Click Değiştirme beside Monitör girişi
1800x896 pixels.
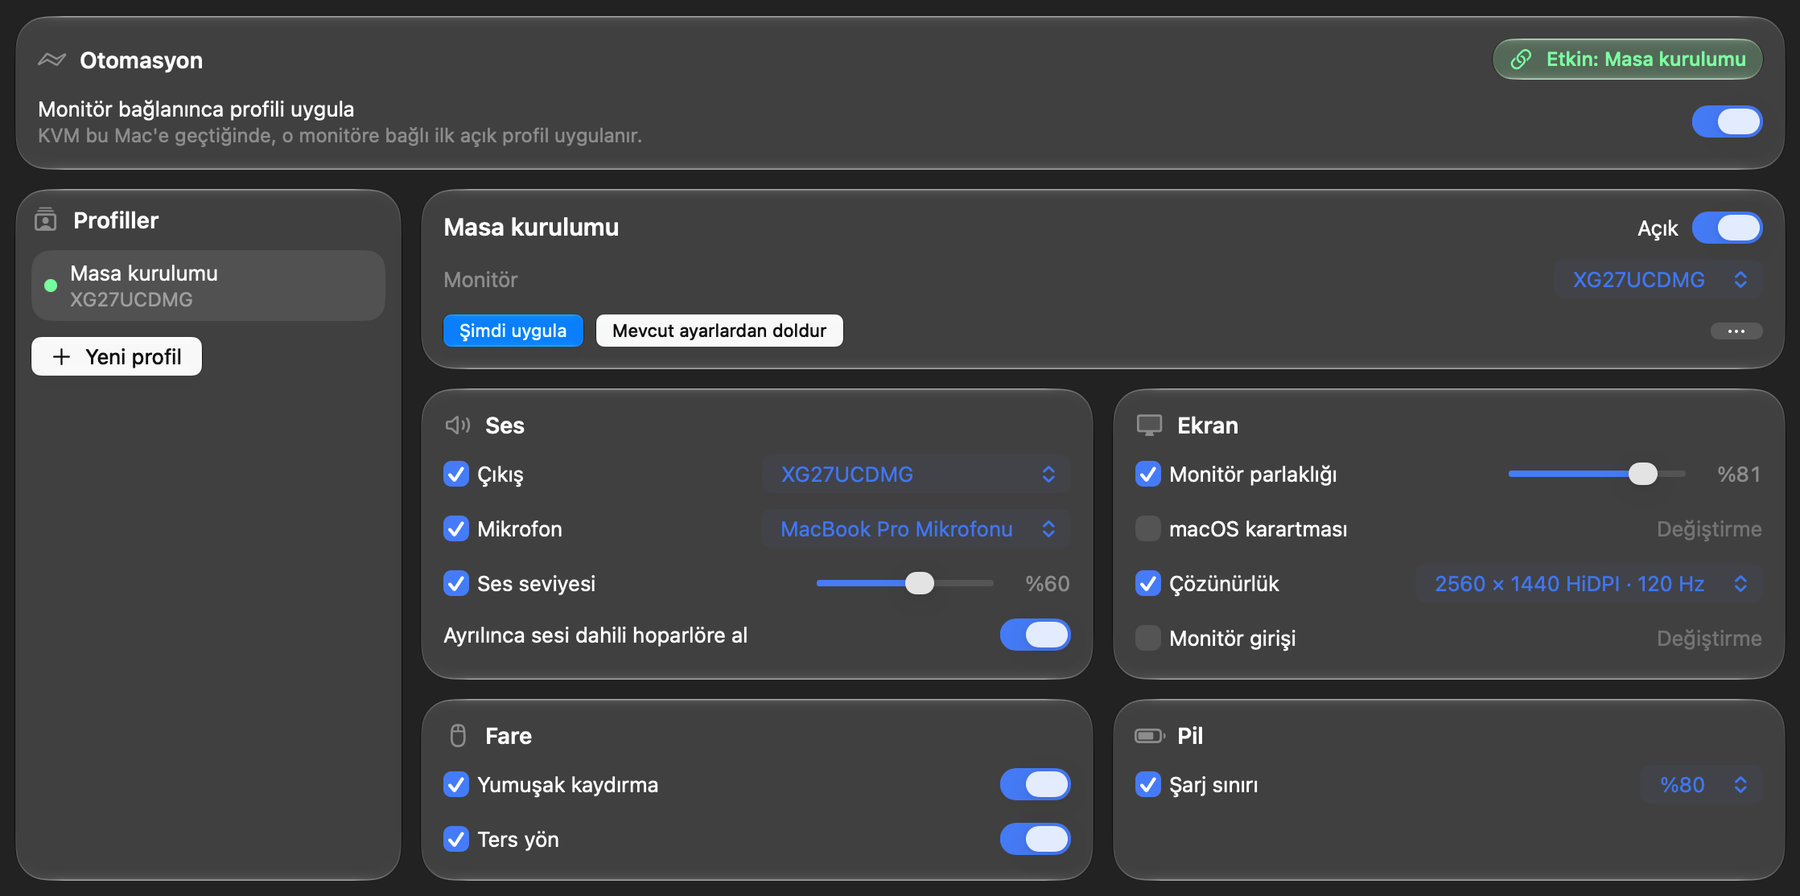coord(1709,638)
